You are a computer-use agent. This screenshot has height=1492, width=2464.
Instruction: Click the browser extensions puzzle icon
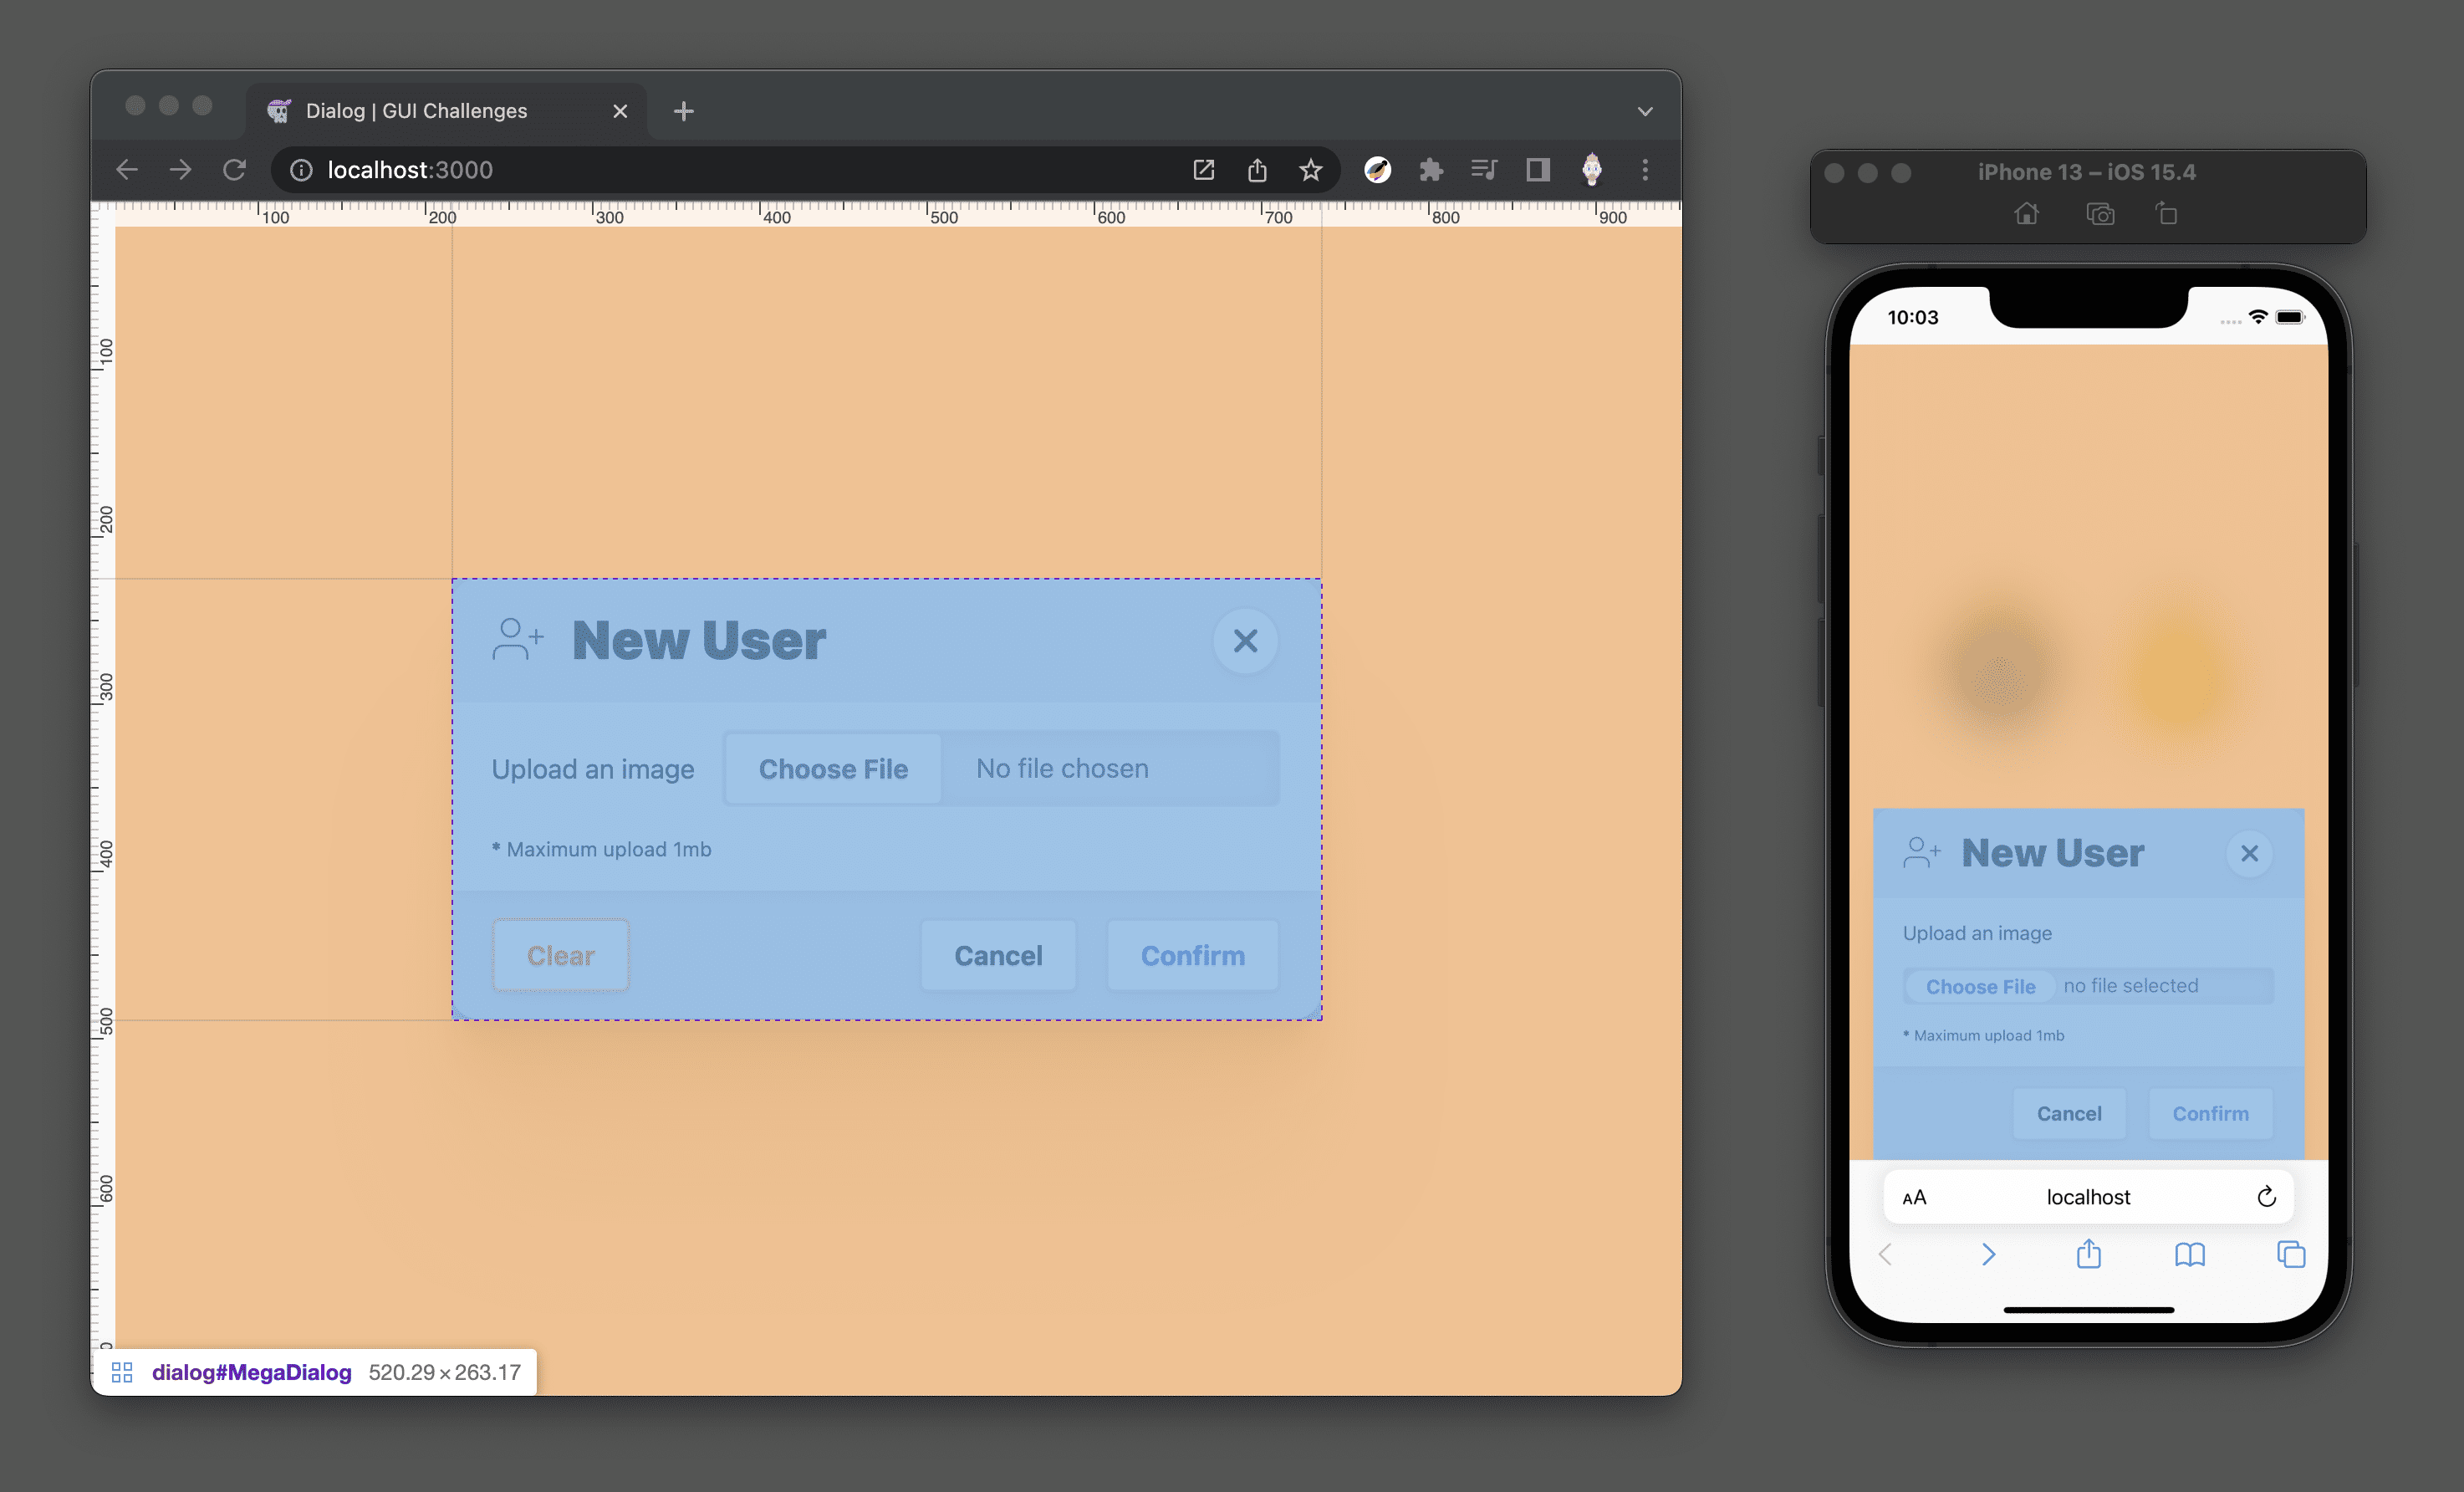1431,169
